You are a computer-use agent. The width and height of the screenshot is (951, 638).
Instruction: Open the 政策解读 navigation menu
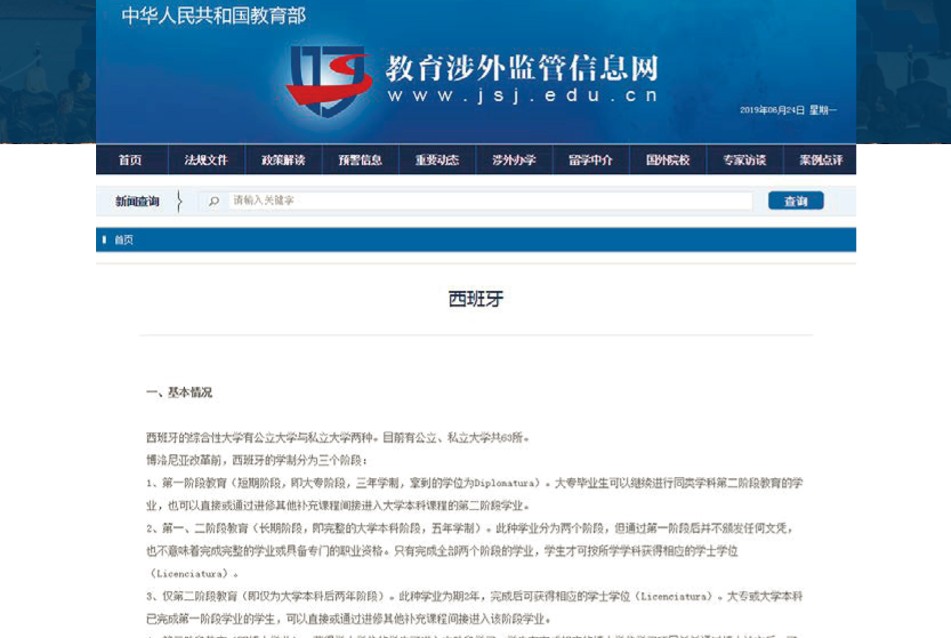pos(285,159)
